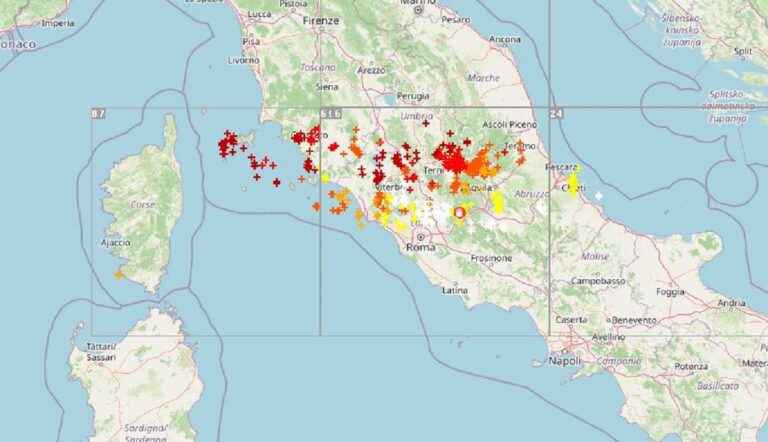Click the red circle lightning marker near L'Aquila
The height and width of the screenshot is (442, 768).
point(459,213)
